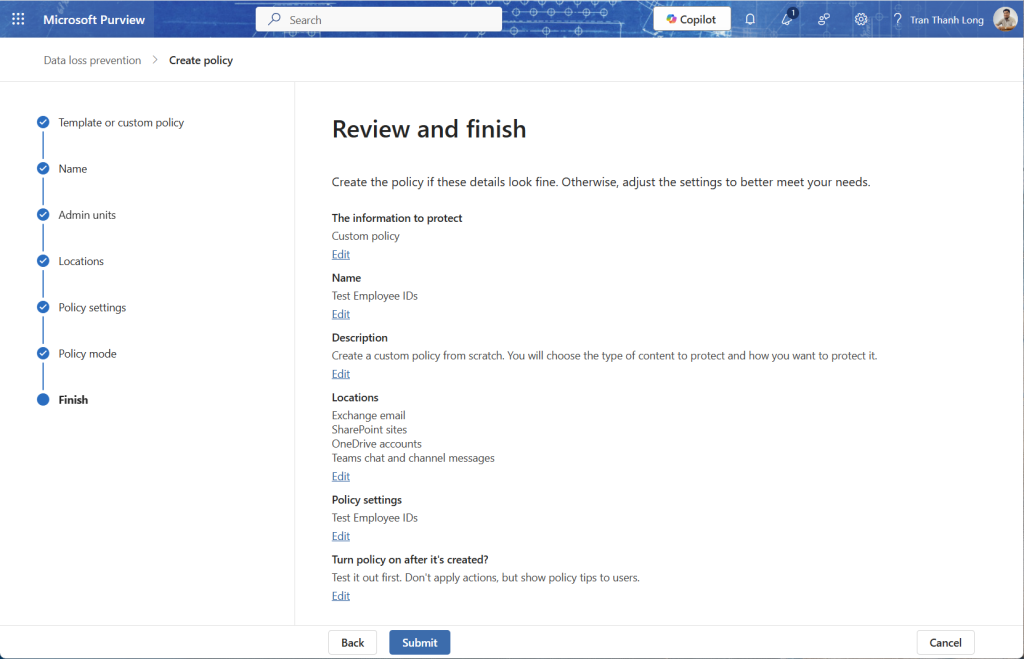Click the Help question mark icon
Image resolution: width=1024 pixels, height=659 pixels.
point(897,19)
